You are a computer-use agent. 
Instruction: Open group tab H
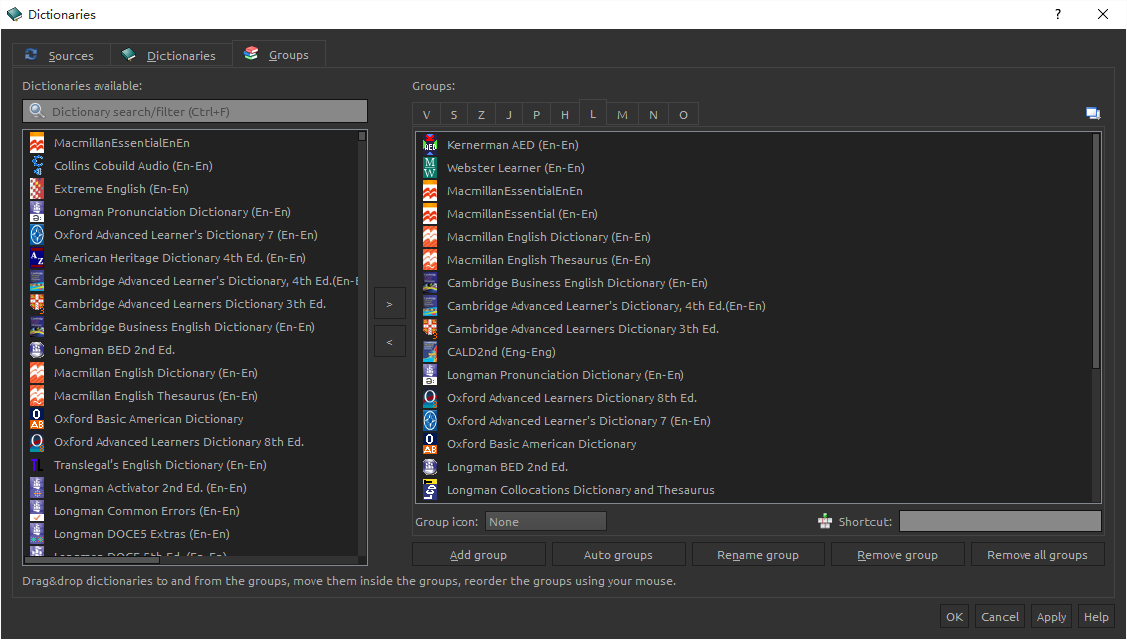point(565,115)
